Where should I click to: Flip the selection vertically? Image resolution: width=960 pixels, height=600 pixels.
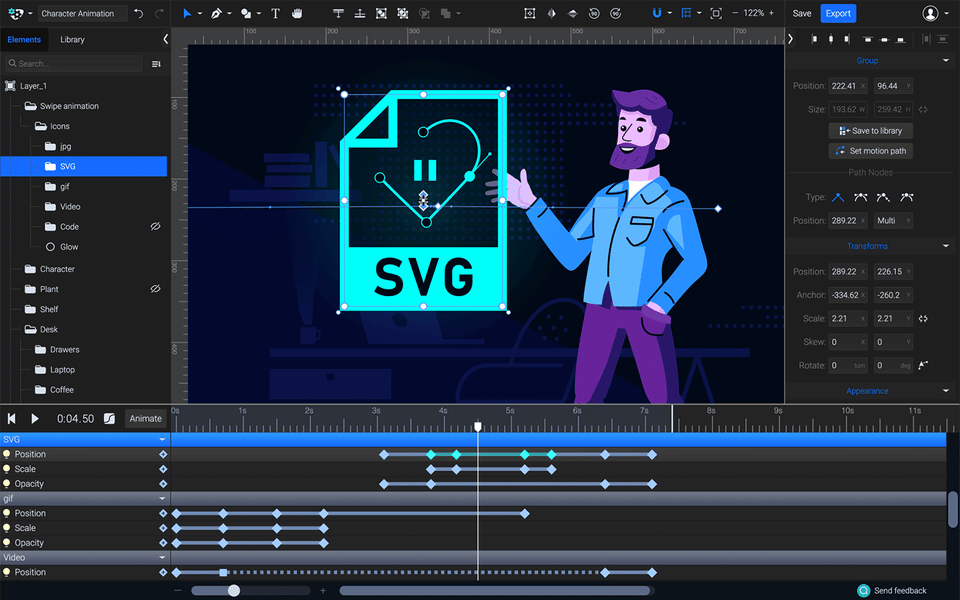coord(573,13)
